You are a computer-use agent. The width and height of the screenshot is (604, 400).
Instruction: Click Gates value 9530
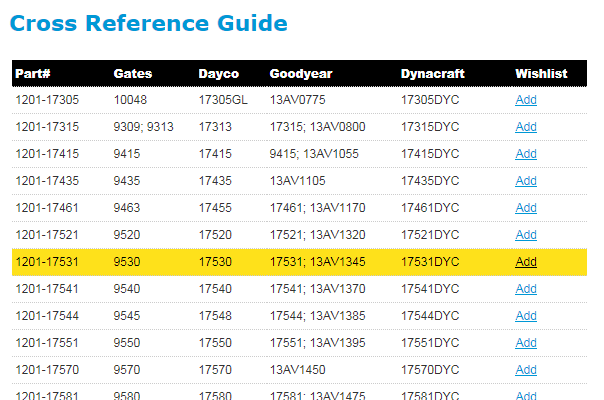click(127, 262)
